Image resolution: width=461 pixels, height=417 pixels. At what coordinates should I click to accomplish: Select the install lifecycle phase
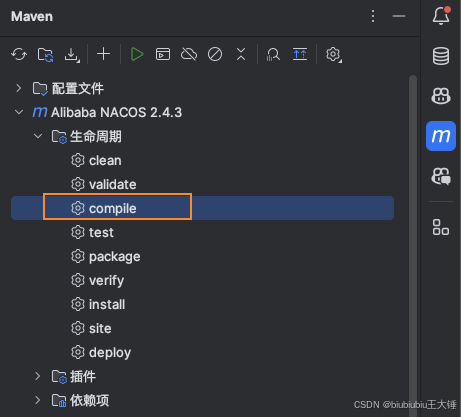pyautogui.click(x=107, y=304)
